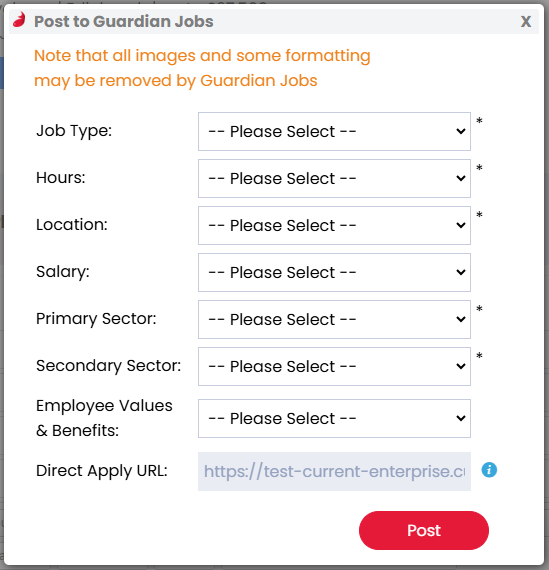Click the 'Hours:' label text

point(61,178)
